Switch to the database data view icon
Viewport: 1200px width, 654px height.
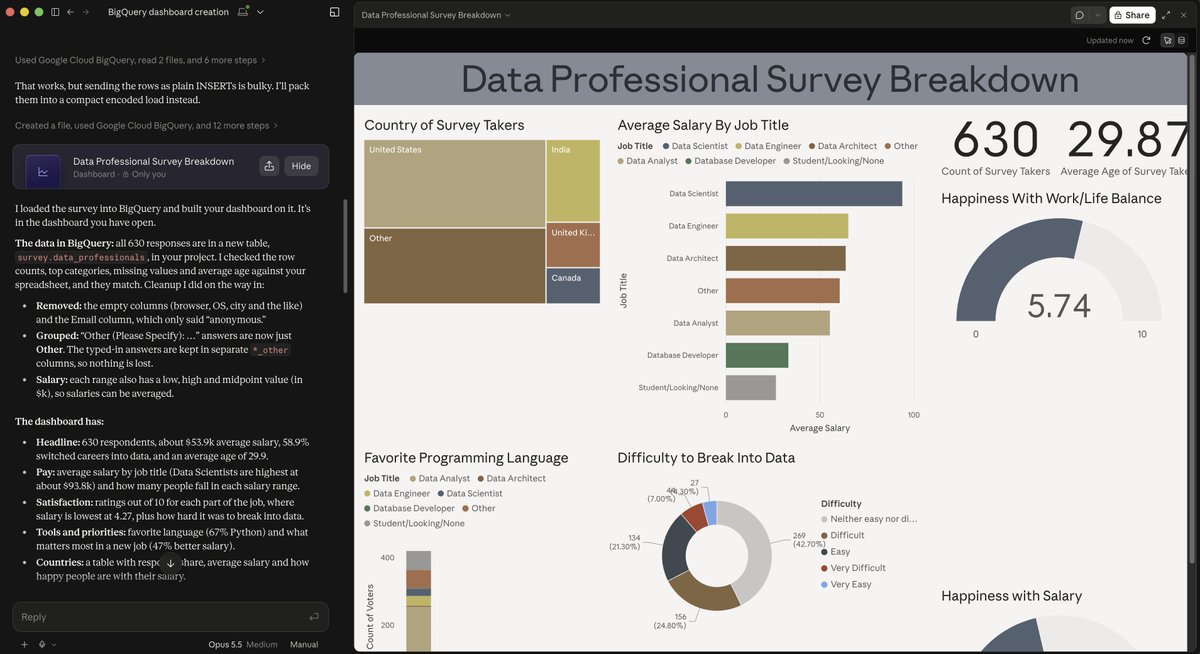pos(1181,40)
